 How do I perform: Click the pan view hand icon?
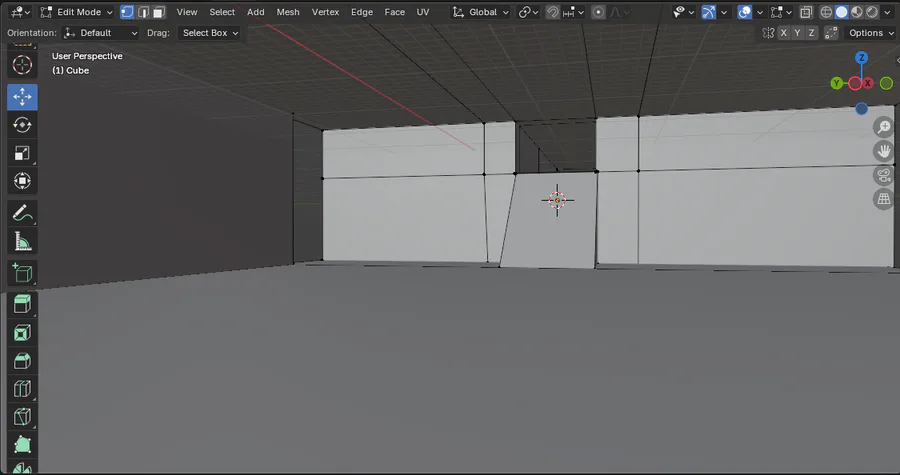click(x=884, y=151)
